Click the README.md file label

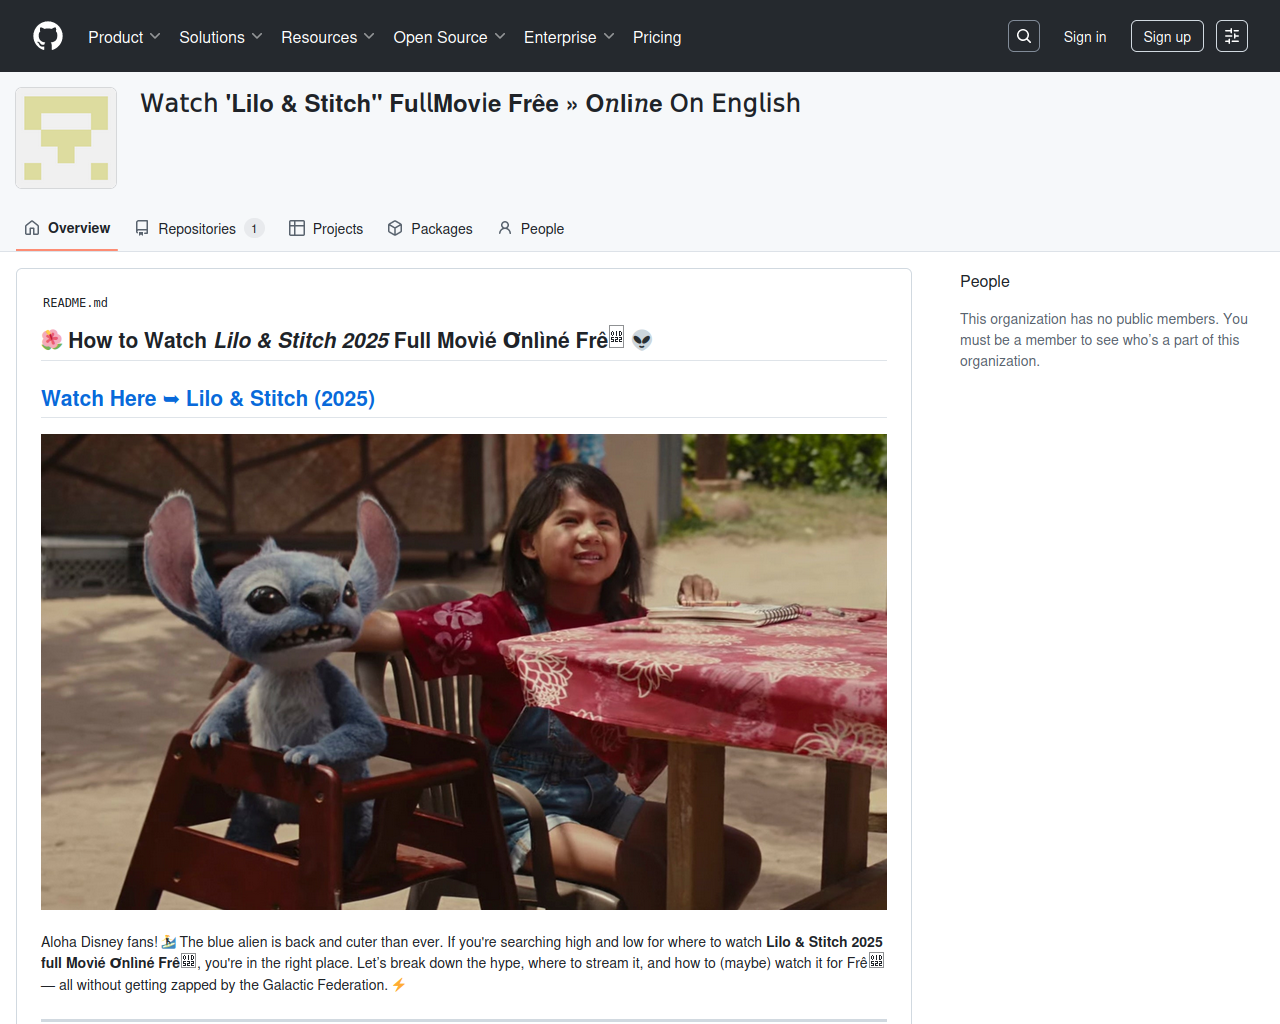pos(75,303)
